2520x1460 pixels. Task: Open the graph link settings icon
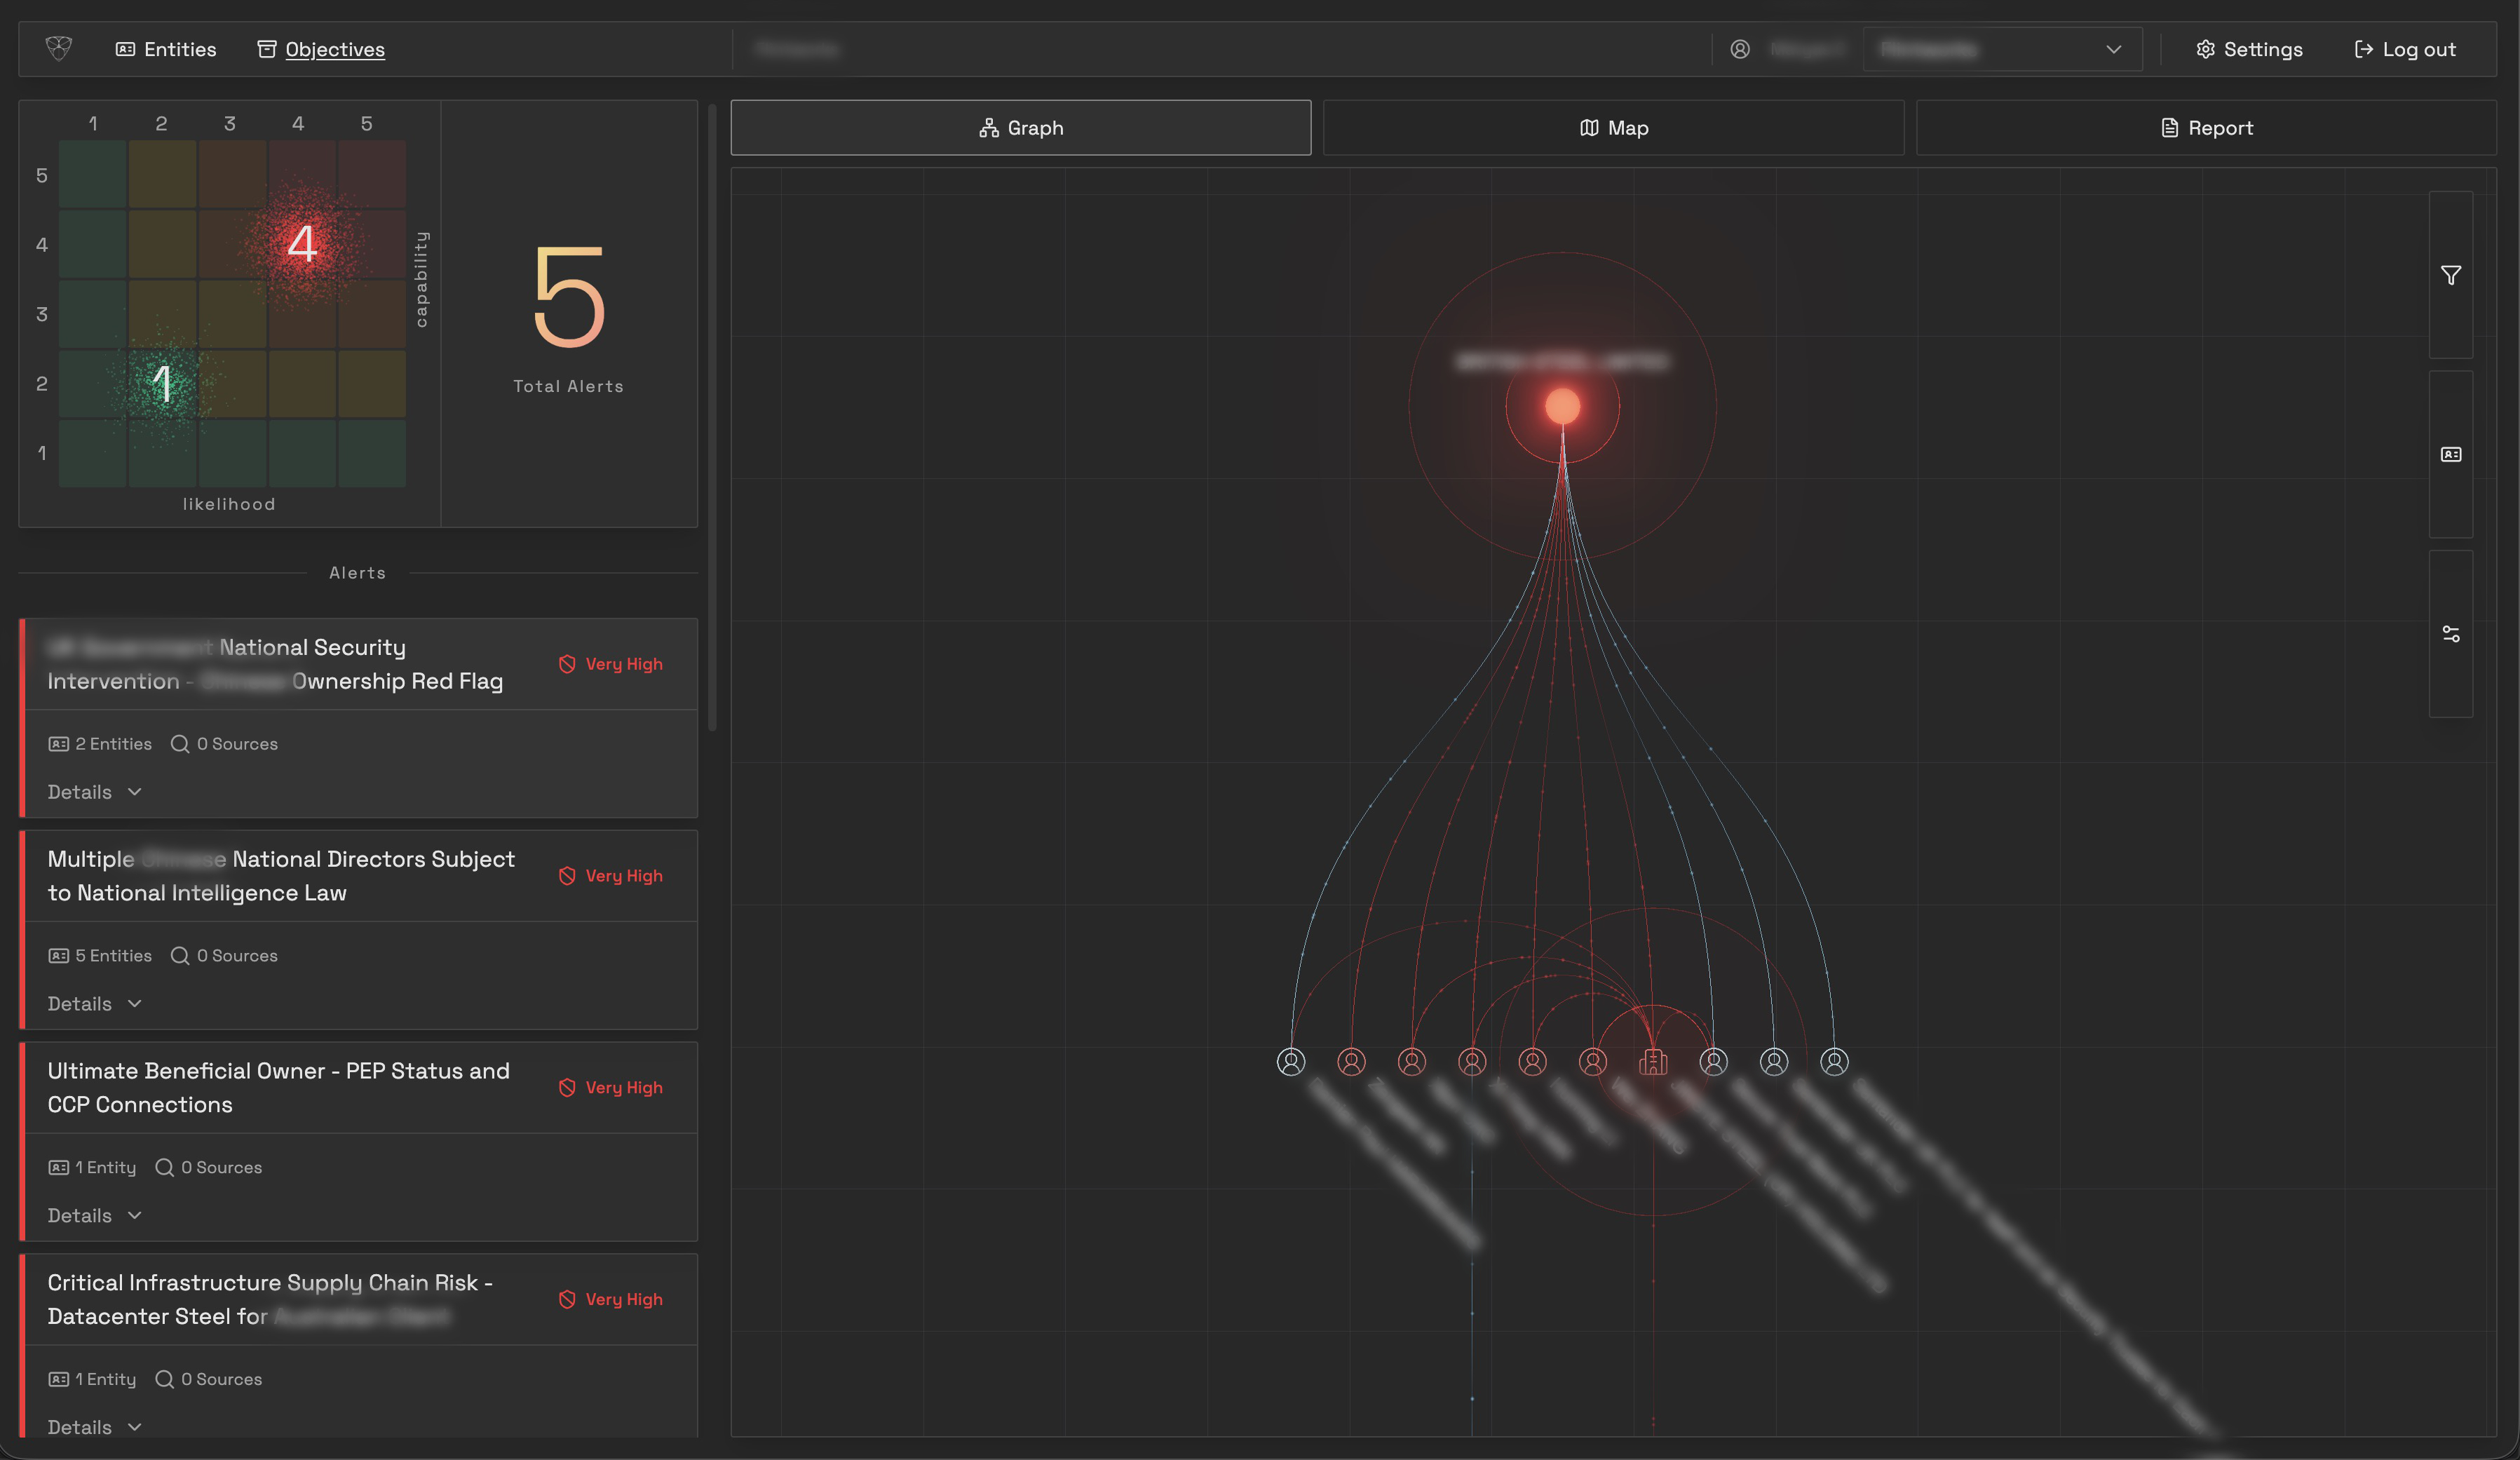(2451, 633)
